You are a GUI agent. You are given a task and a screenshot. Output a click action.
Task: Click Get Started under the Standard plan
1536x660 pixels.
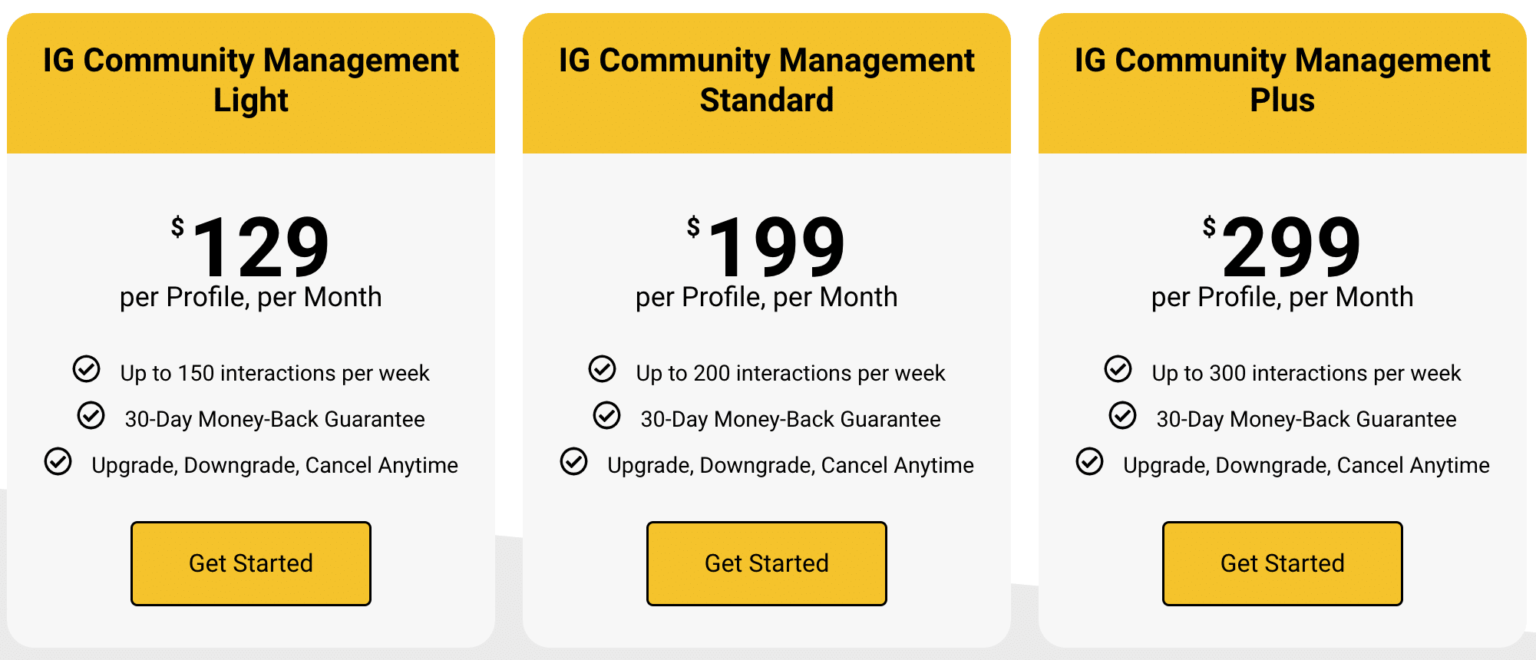coord(766,563)
